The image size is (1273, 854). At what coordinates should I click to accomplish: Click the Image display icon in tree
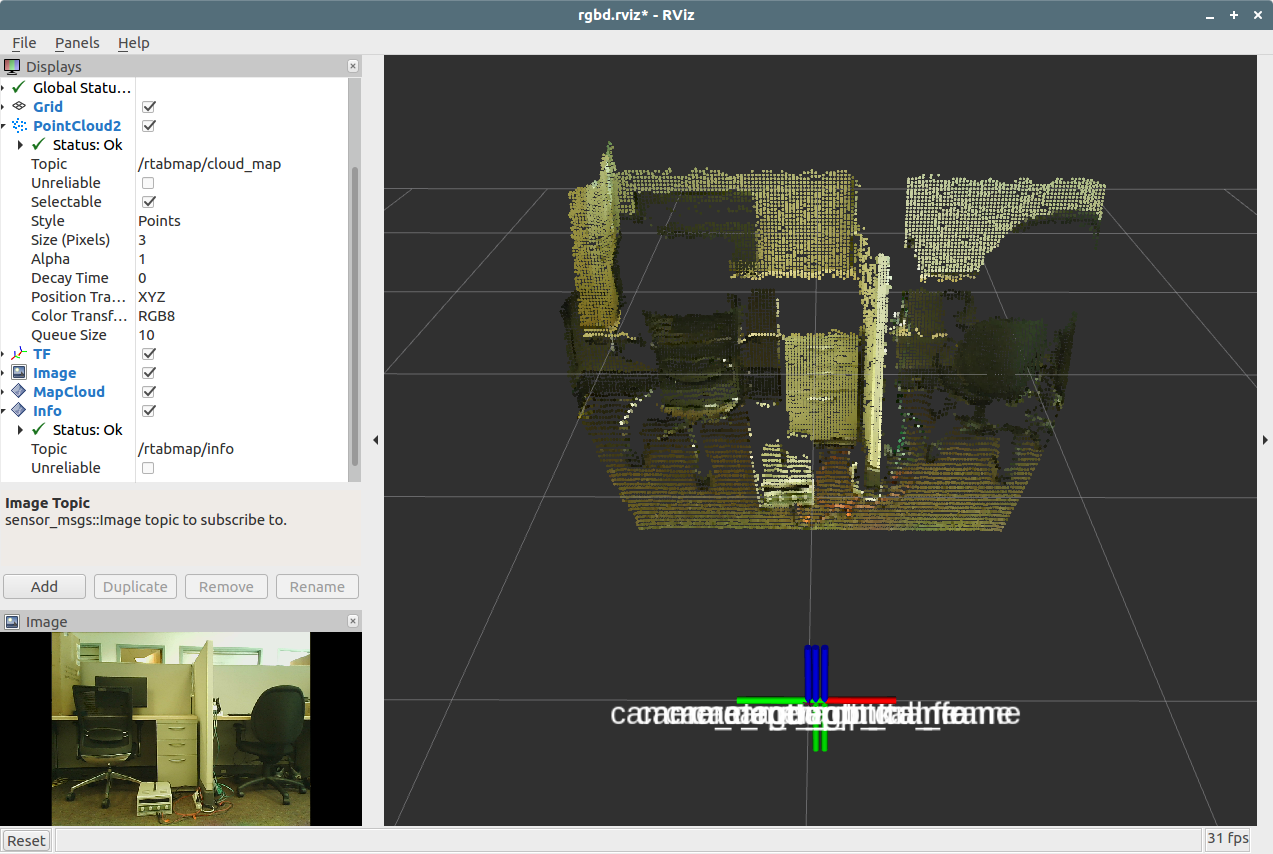[19, 373]
